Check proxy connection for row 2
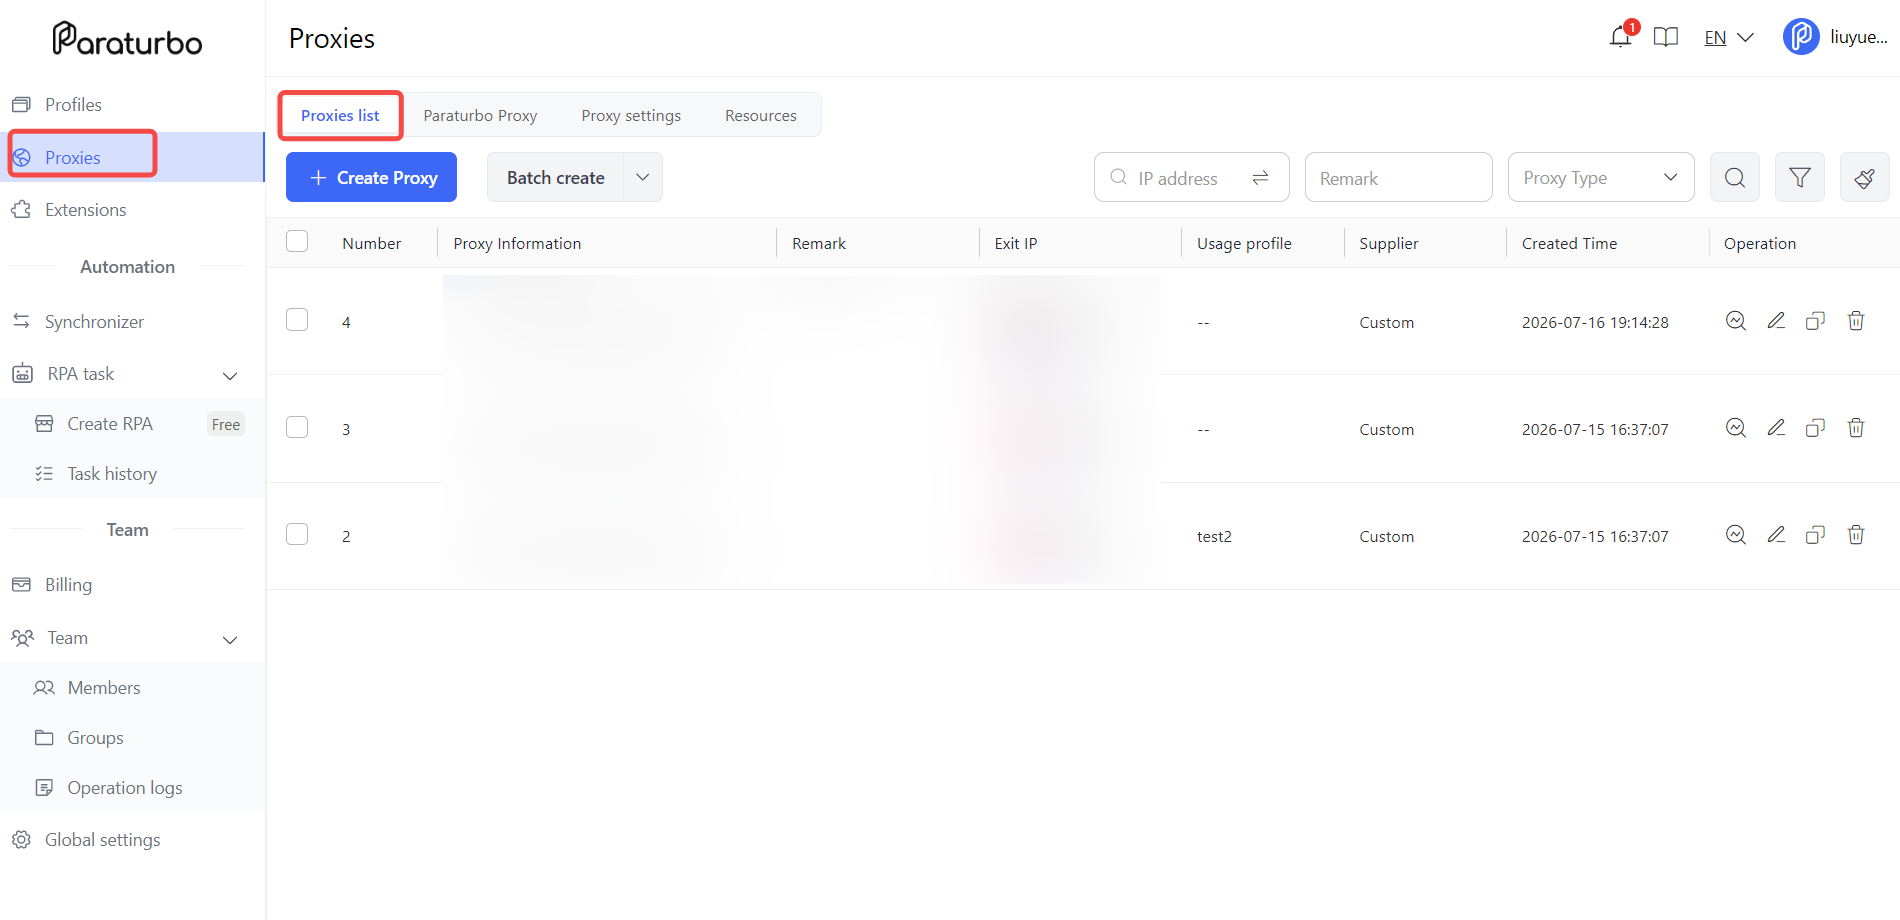 [1736, 535]
